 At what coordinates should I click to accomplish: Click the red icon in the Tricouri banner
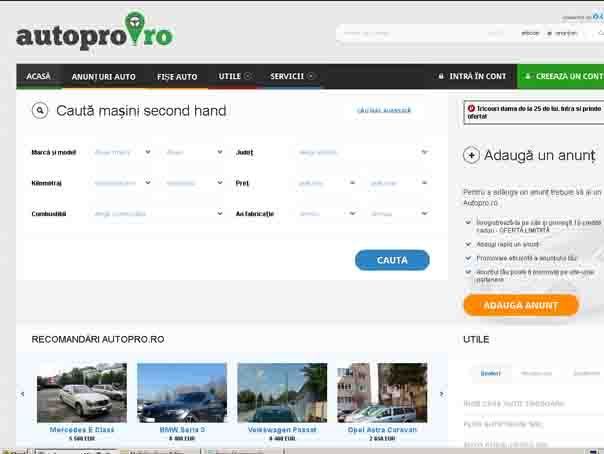[x=471, y=109]
